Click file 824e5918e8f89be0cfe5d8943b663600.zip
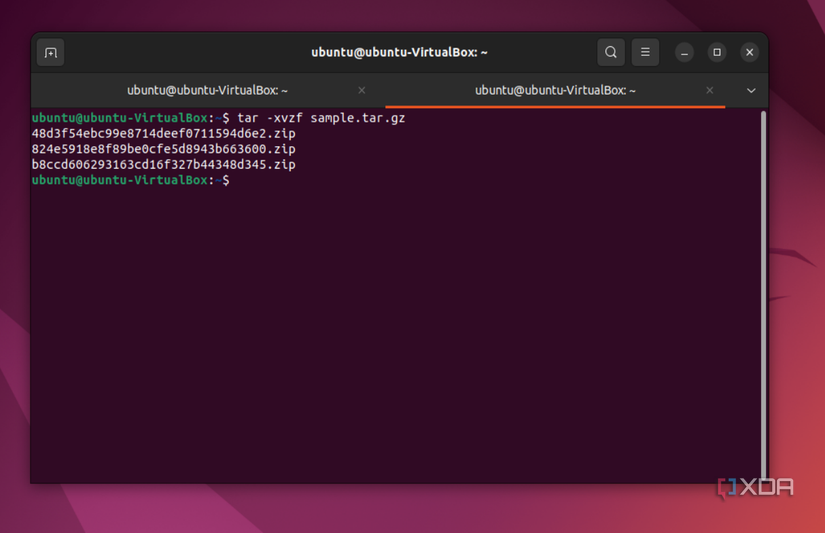 [x=164, y=149]
